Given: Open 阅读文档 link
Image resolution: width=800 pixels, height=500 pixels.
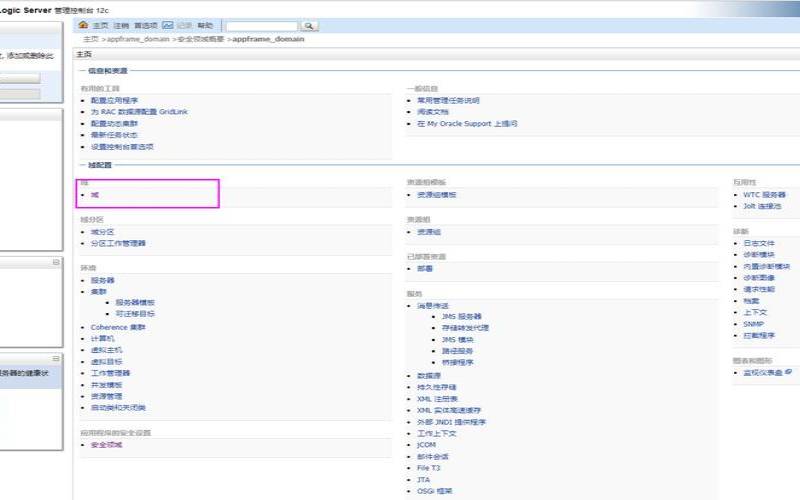Looking at the screenshot, I should point(433,112).
